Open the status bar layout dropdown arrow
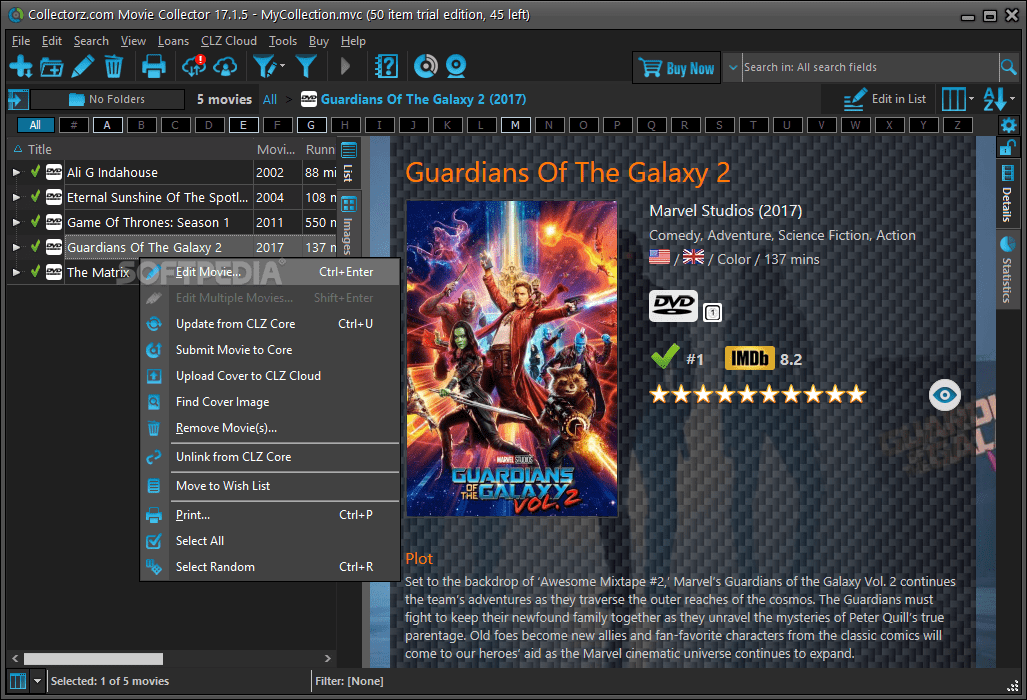 point(37,681)
